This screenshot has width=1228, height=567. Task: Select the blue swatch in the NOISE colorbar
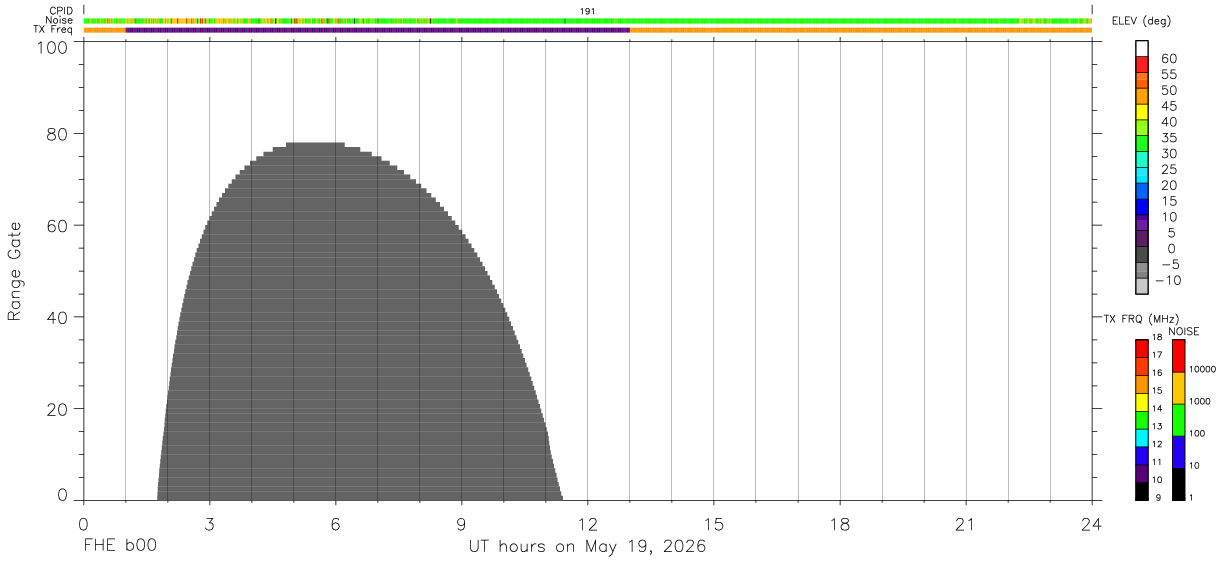point(1179,452)
